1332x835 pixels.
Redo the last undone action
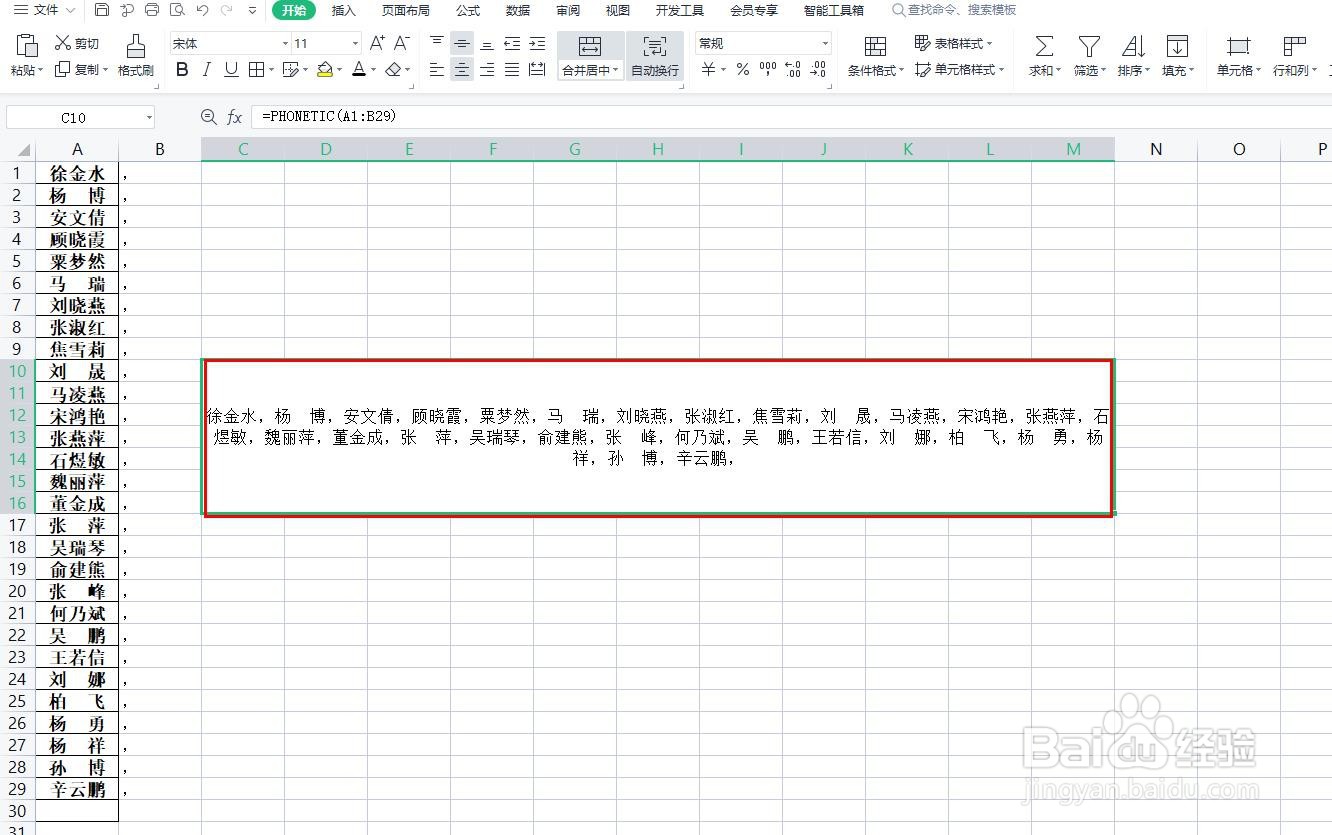tap(227, 10)
